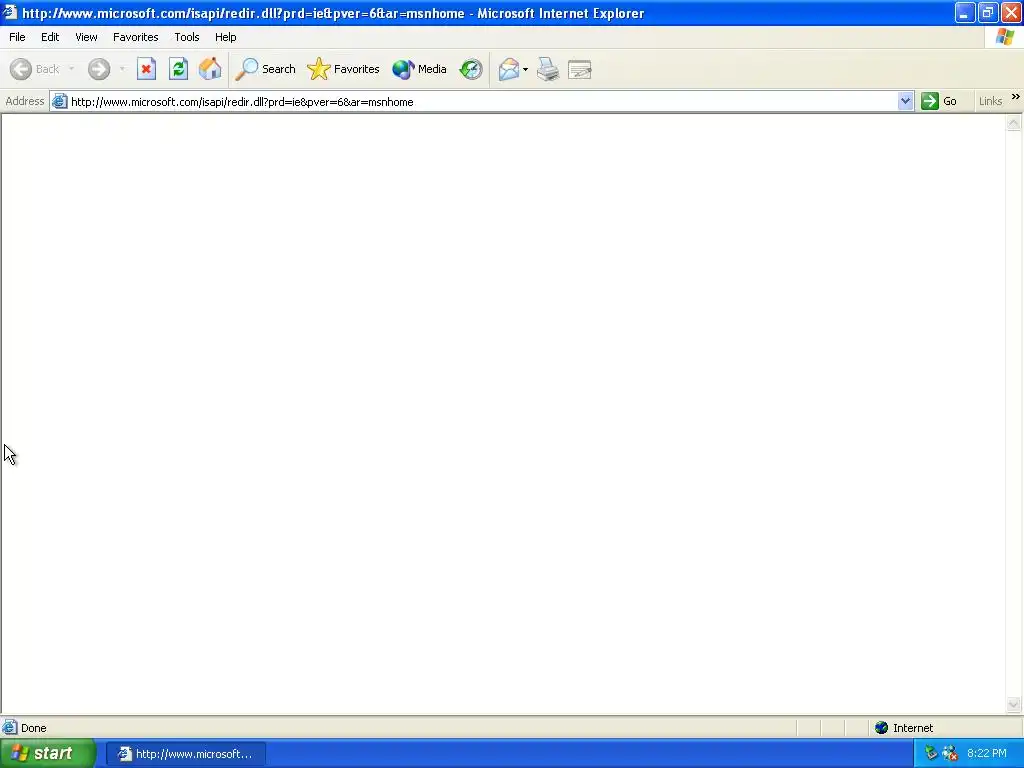Screen dimensions: 1024x768
Task: Click the network connection tray icon
Action: point(931,754)
